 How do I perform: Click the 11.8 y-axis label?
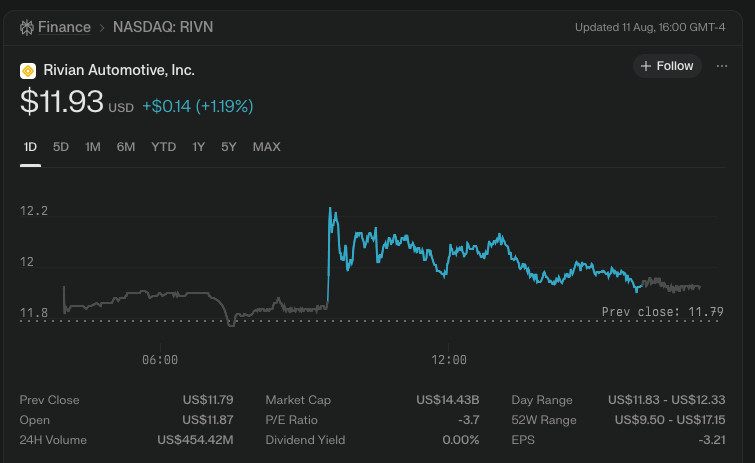34,313
